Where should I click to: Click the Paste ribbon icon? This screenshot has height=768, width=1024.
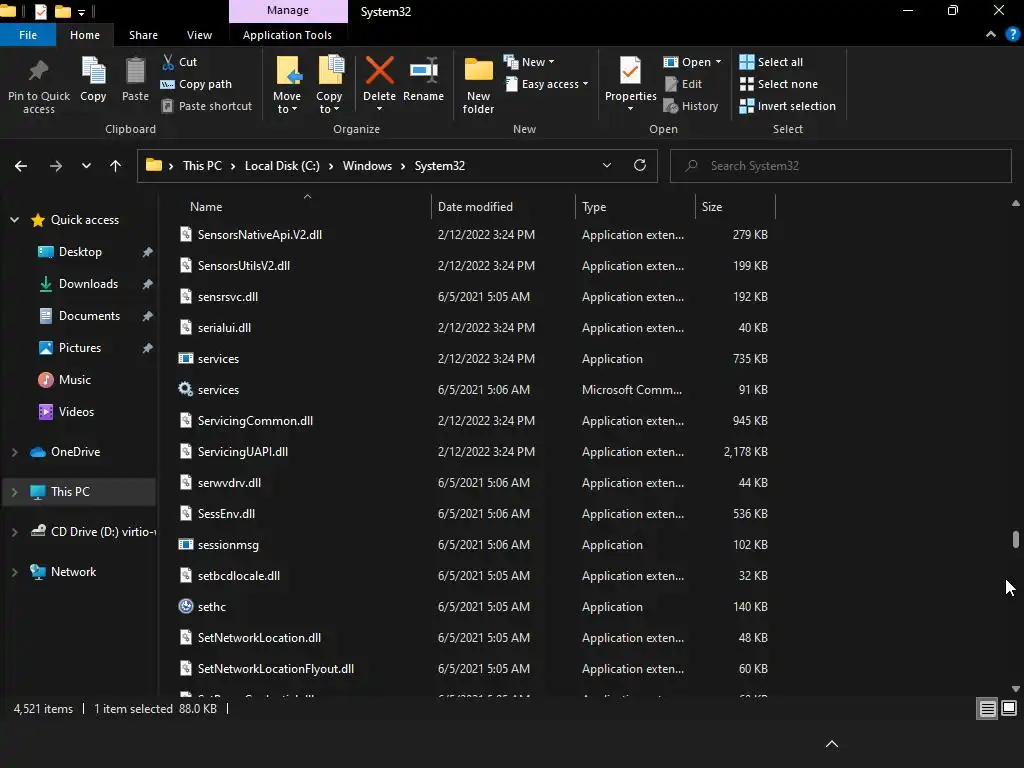pos(135,71)
